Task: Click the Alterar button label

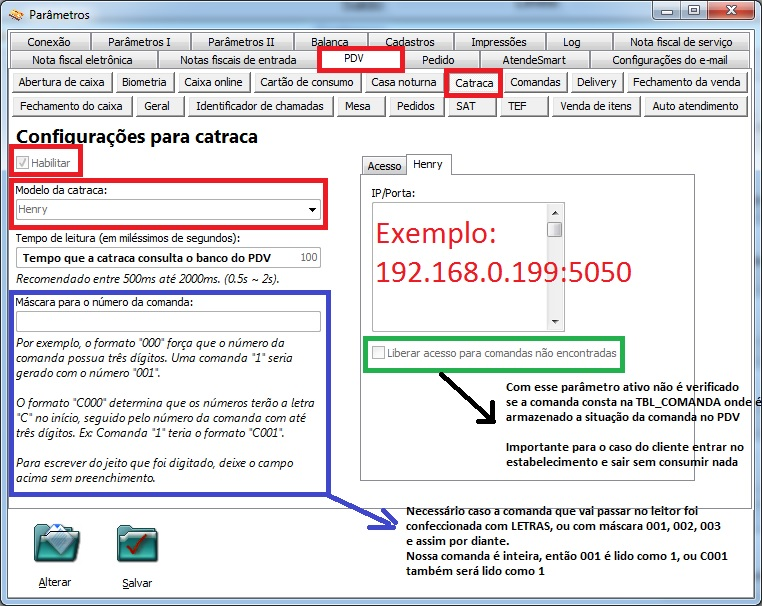Action: point(55,582)
